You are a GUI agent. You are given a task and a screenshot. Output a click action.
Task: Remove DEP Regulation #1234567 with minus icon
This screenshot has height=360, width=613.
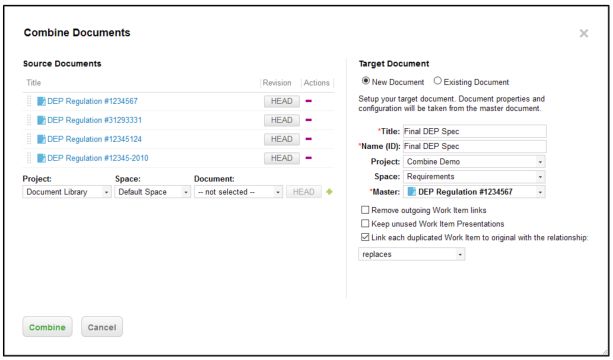[308, 101]
